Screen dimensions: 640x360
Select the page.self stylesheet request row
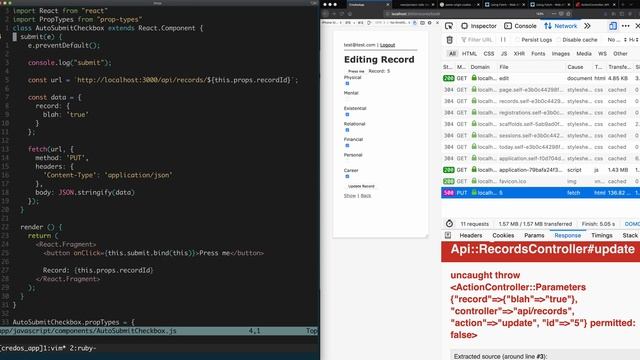coord(540,89)
